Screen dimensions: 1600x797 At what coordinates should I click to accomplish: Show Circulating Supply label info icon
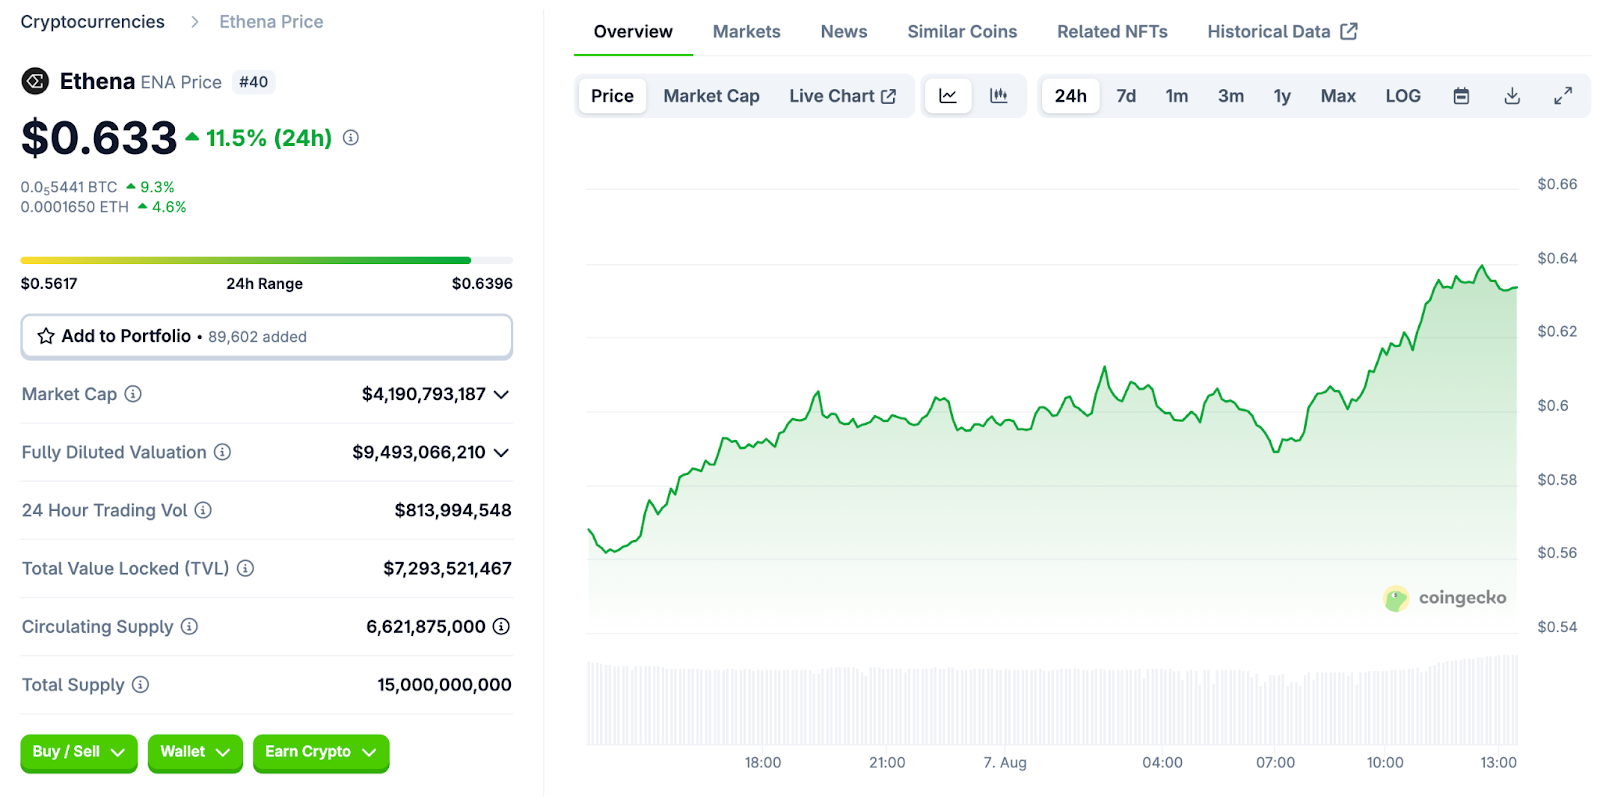(189, 626)
